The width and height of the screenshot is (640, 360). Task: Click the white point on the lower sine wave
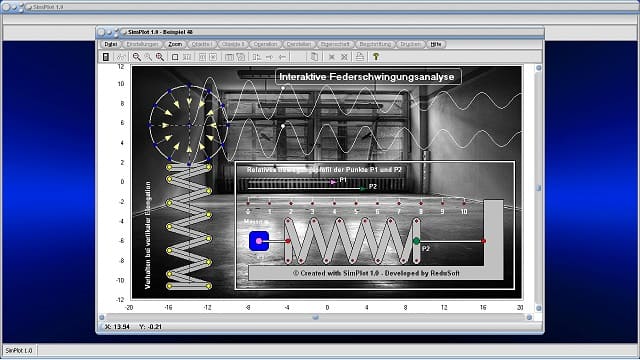(x=283, y=126)
